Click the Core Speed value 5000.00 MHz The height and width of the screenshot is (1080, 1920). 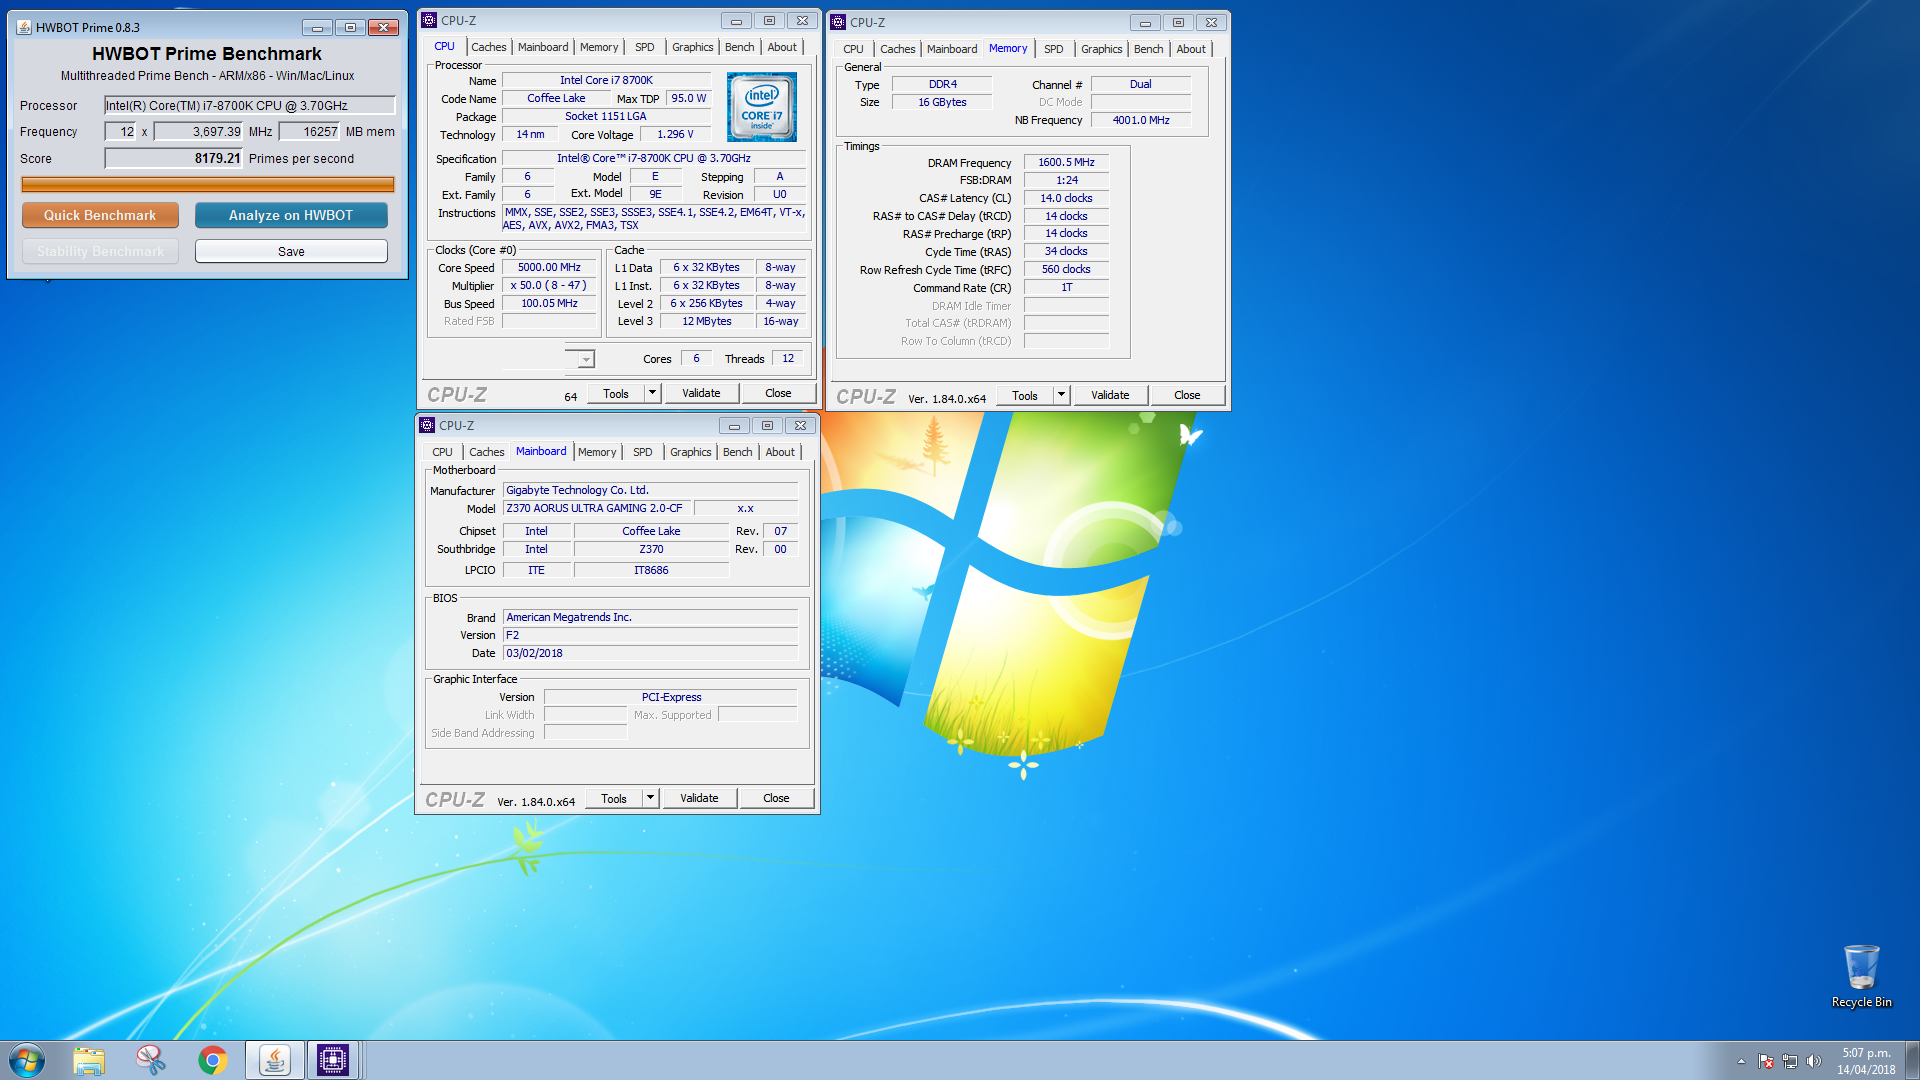(x=549, y=267)
